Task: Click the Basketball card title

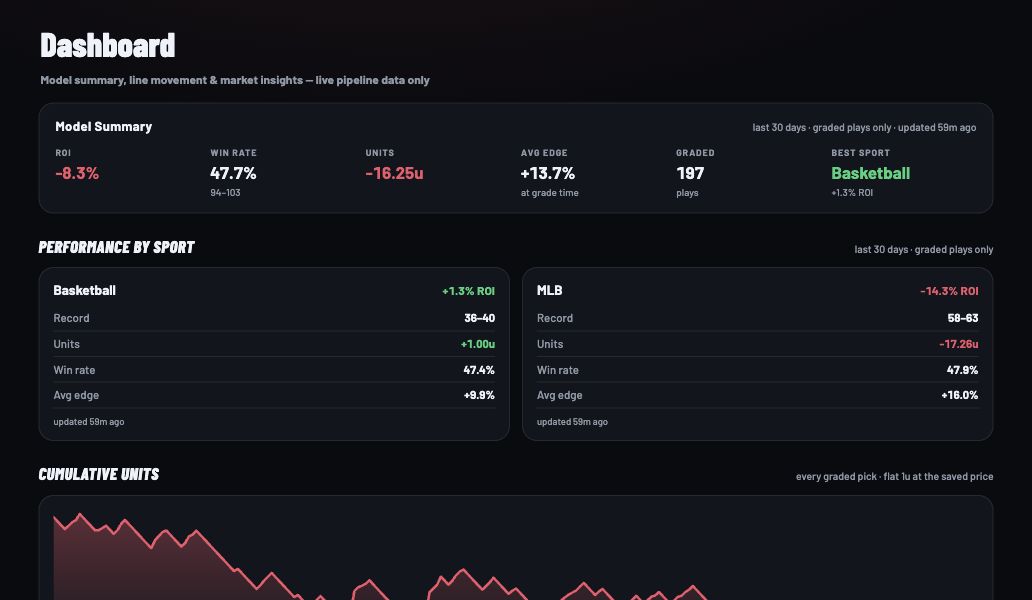Action: [84, 290]
